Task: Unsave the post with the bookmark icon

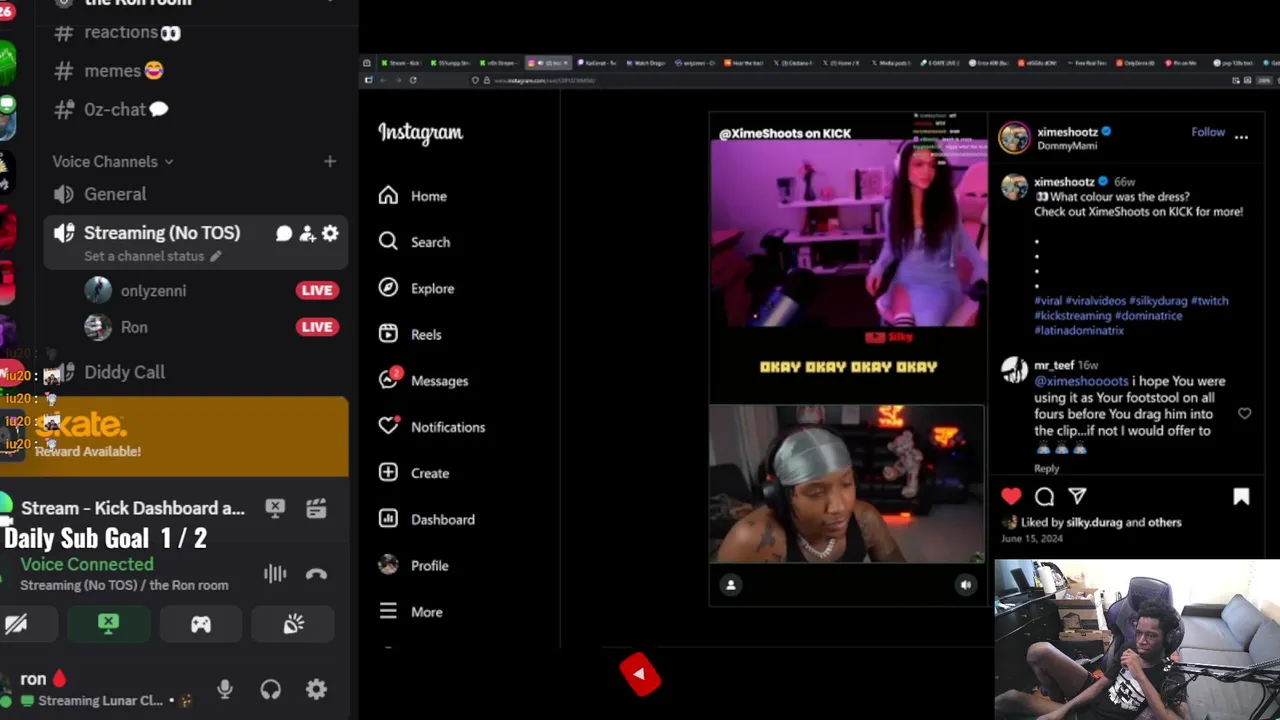Action: pyautogui.click(x=1241, y=496)
